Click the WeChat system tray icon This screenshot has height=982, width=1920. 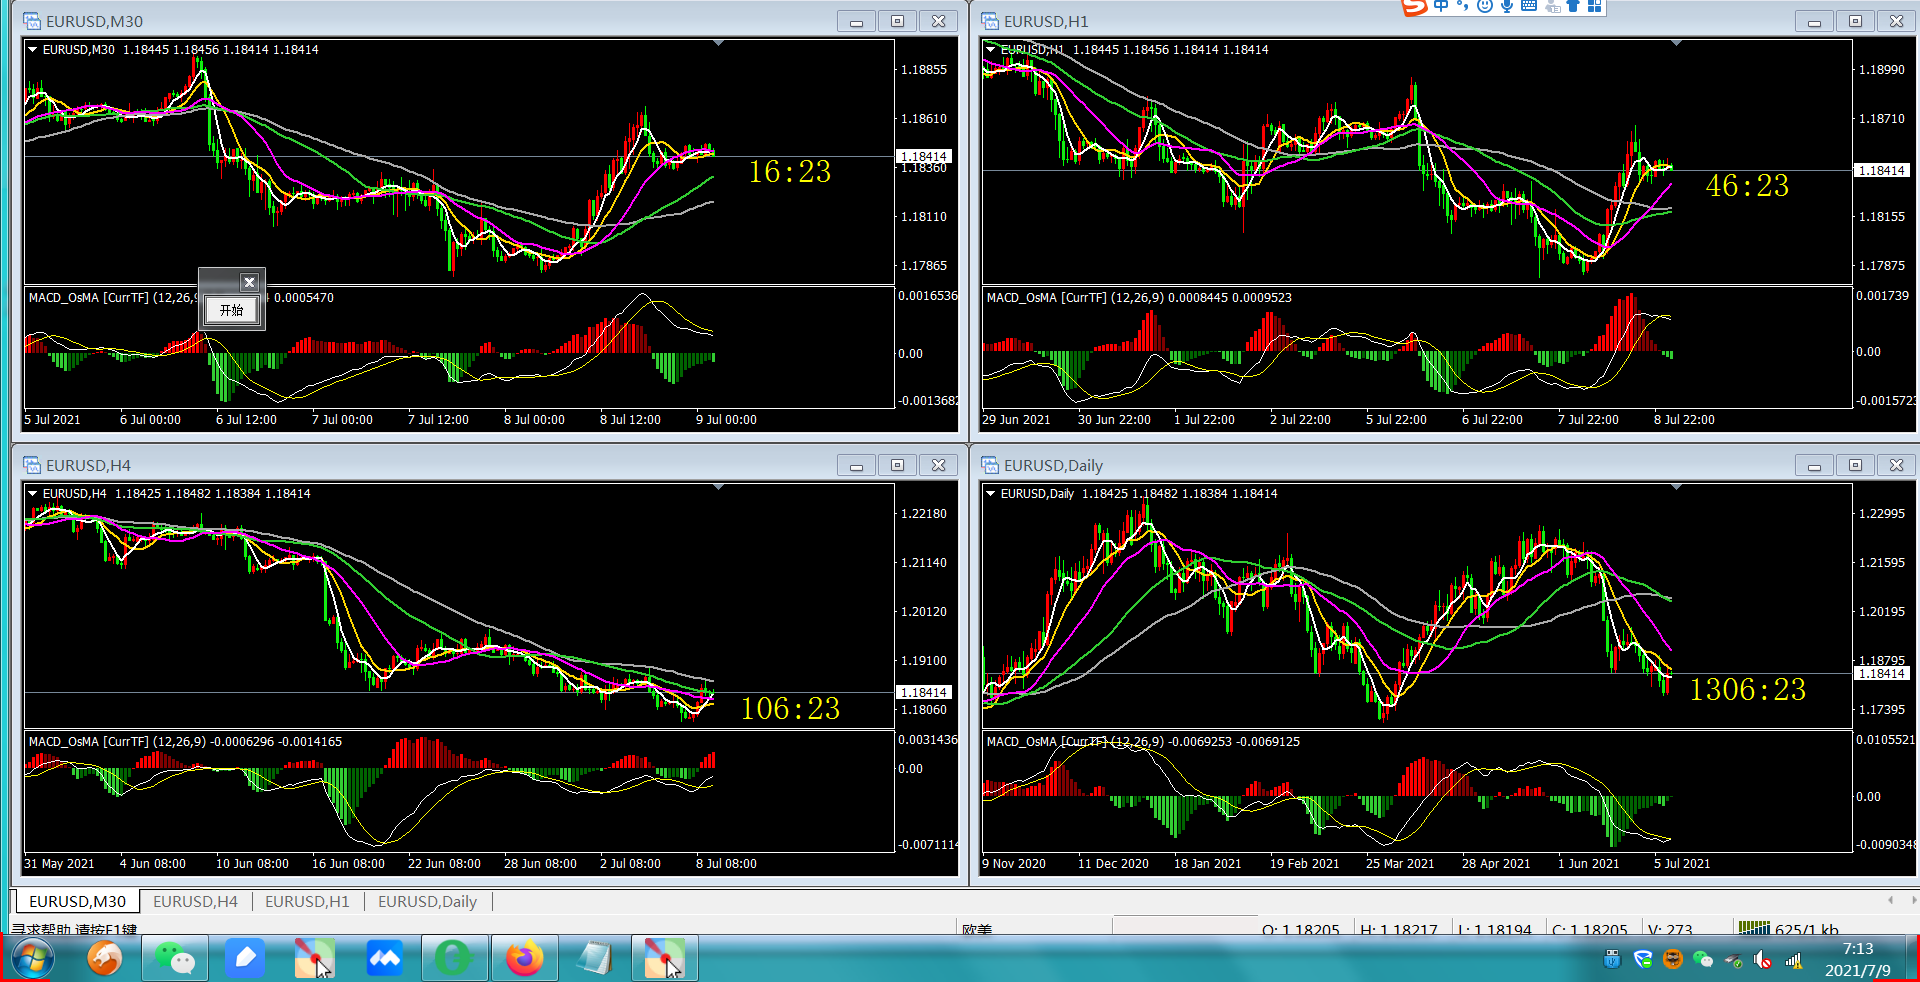(x=1703, y=960)
